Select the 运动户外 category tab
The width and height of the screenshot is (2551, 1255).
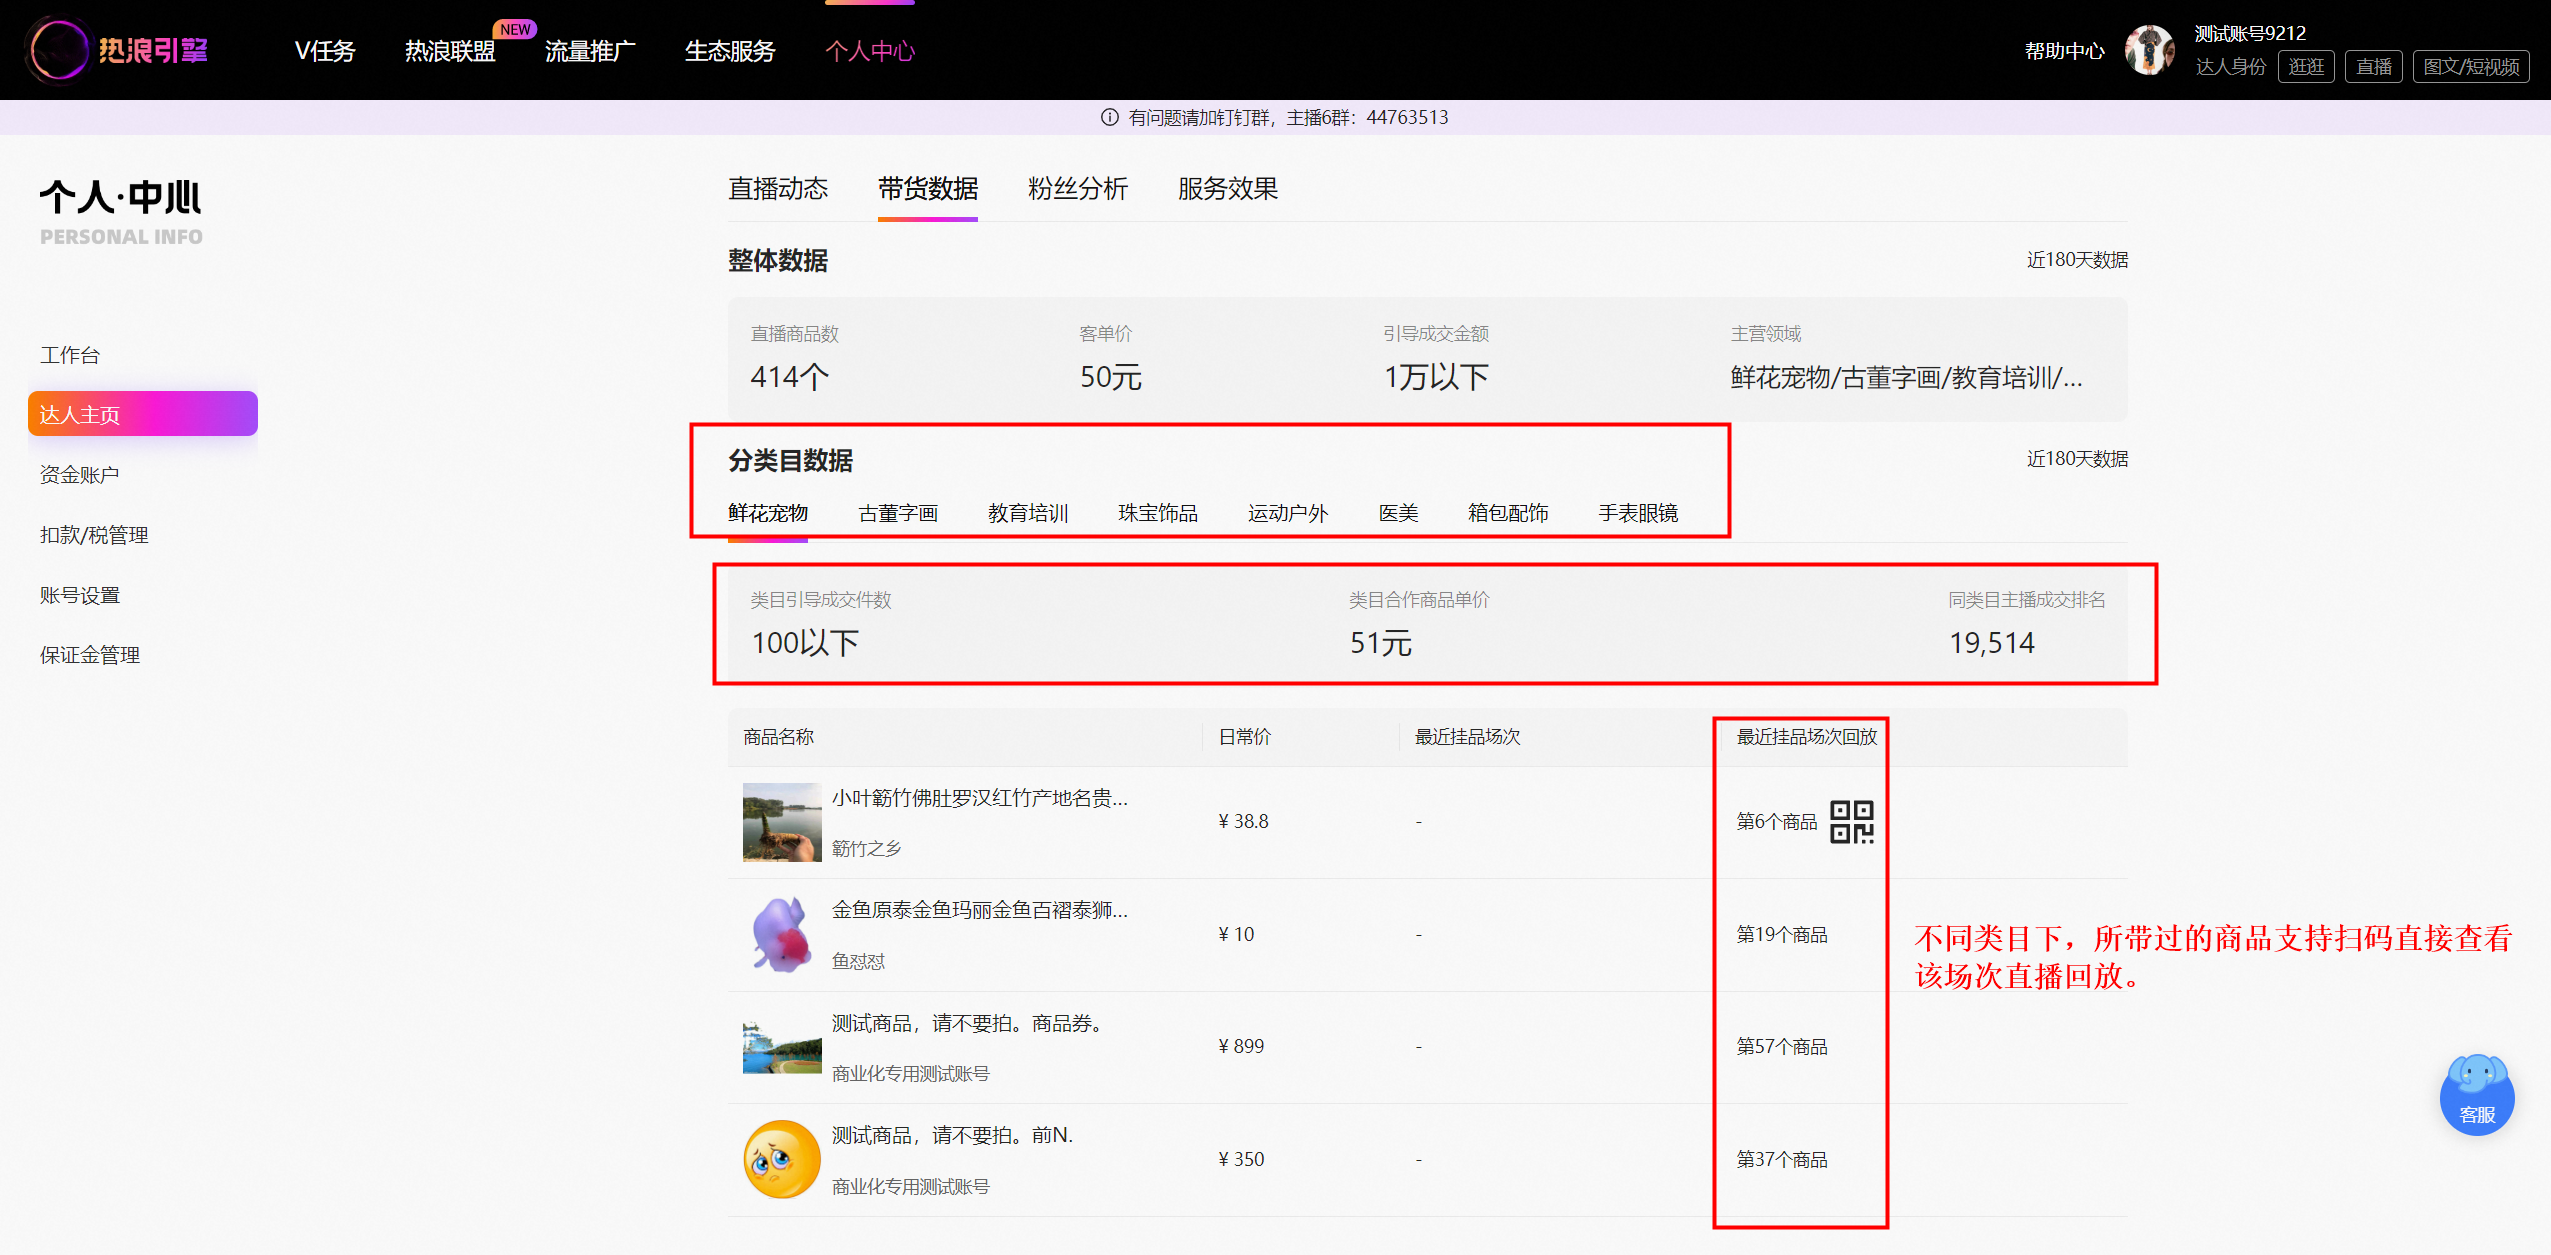(1288, 513)
